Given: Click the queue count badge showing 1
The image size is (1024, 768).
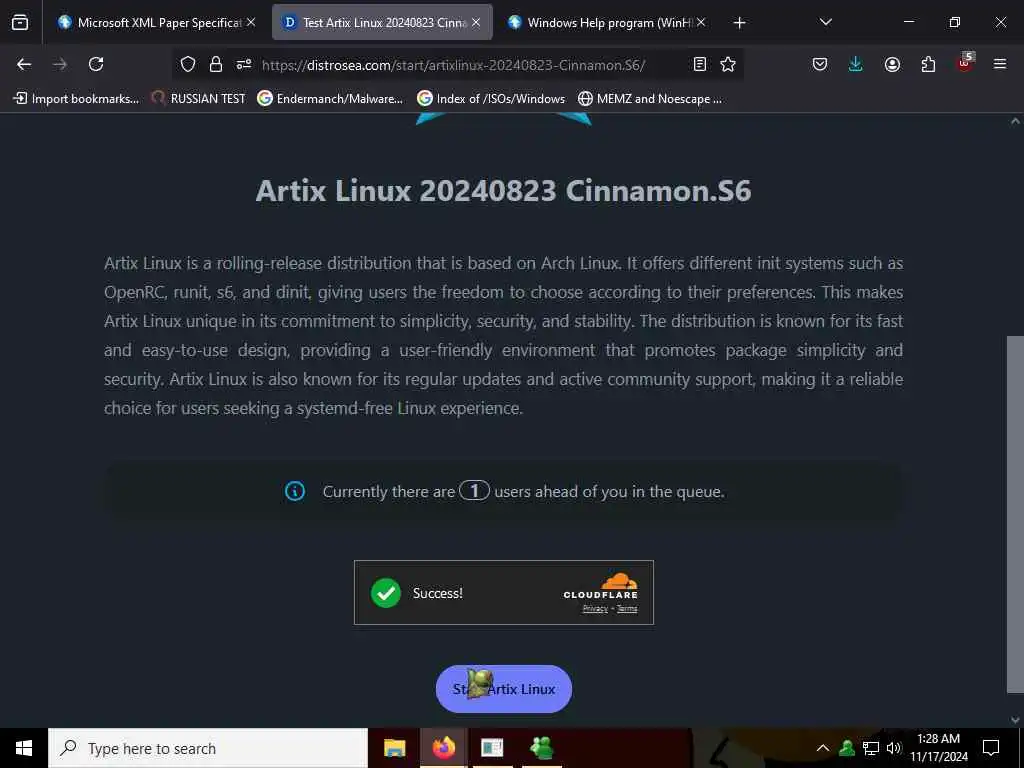Looking at the screenshot, I should 475,490.
